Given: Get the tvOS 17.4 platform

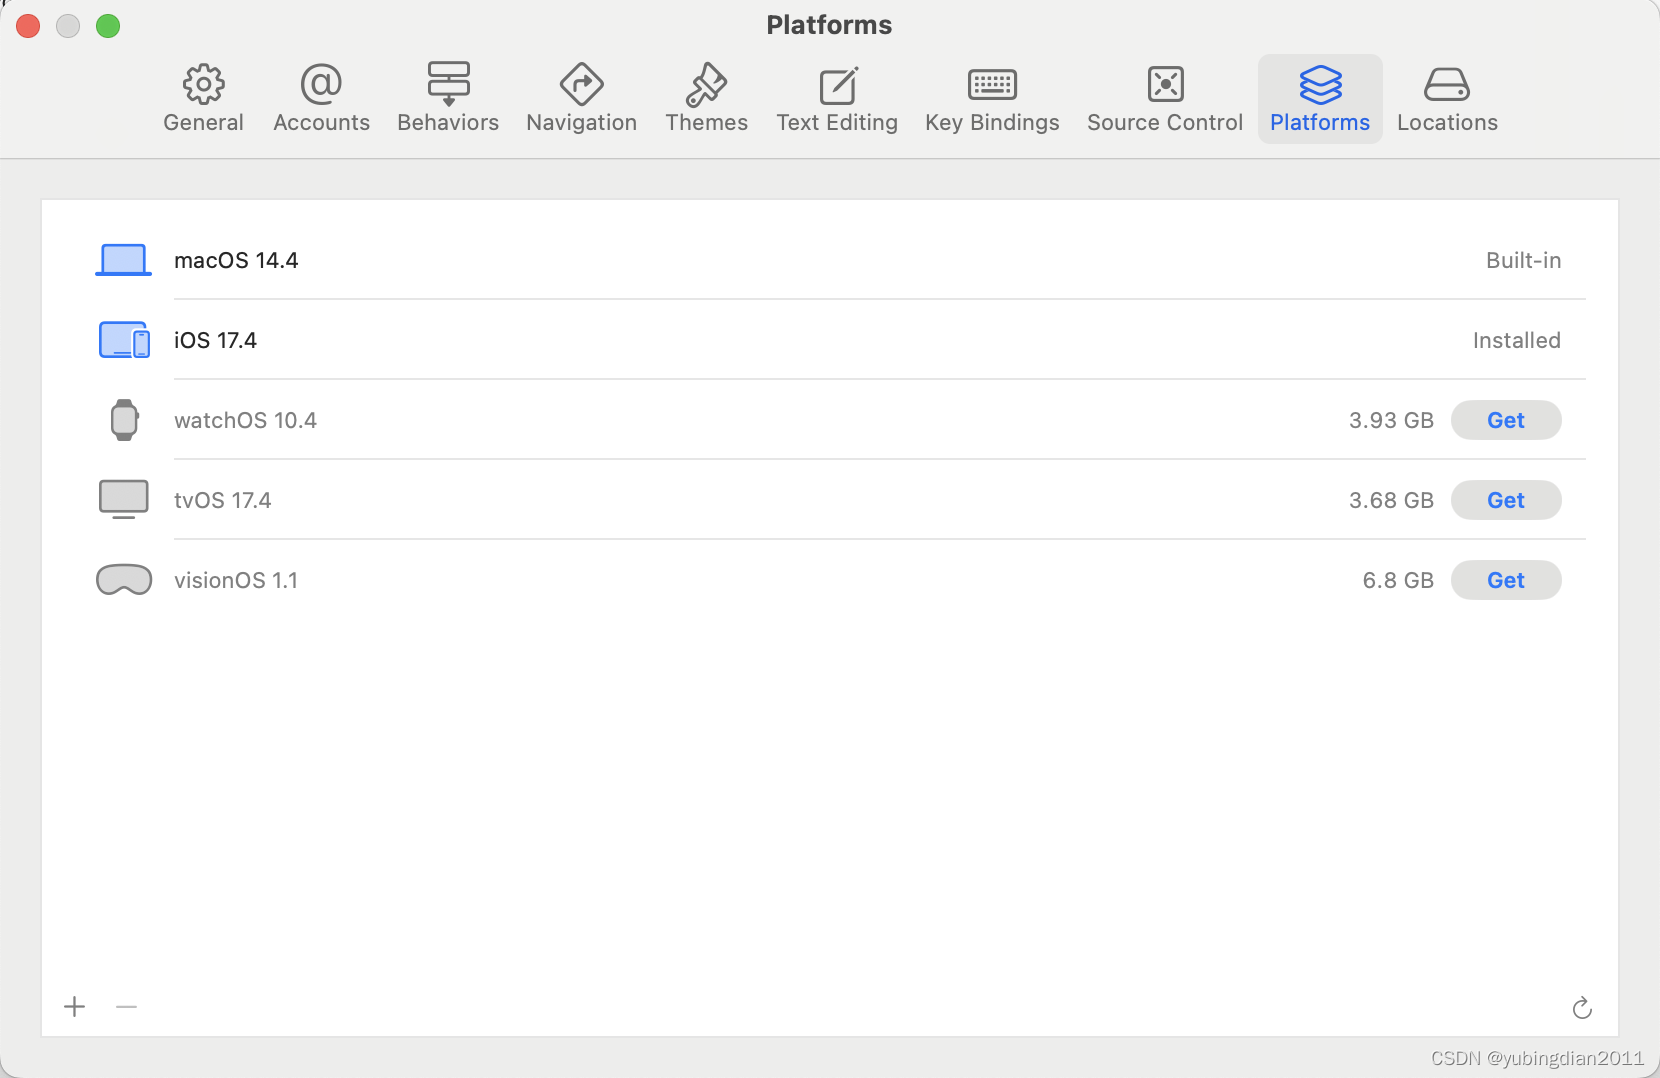Looking at the screenshot, I should 1506,500.
